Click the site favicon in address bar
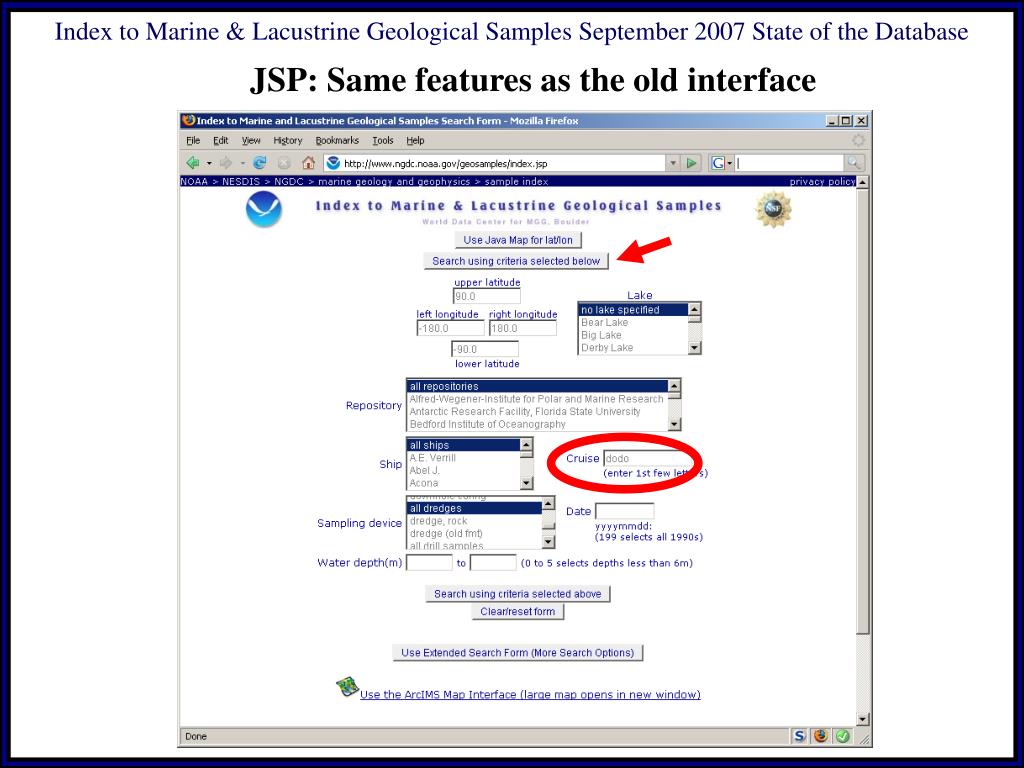Viewport: 1024px width, 768px height. 334,163
